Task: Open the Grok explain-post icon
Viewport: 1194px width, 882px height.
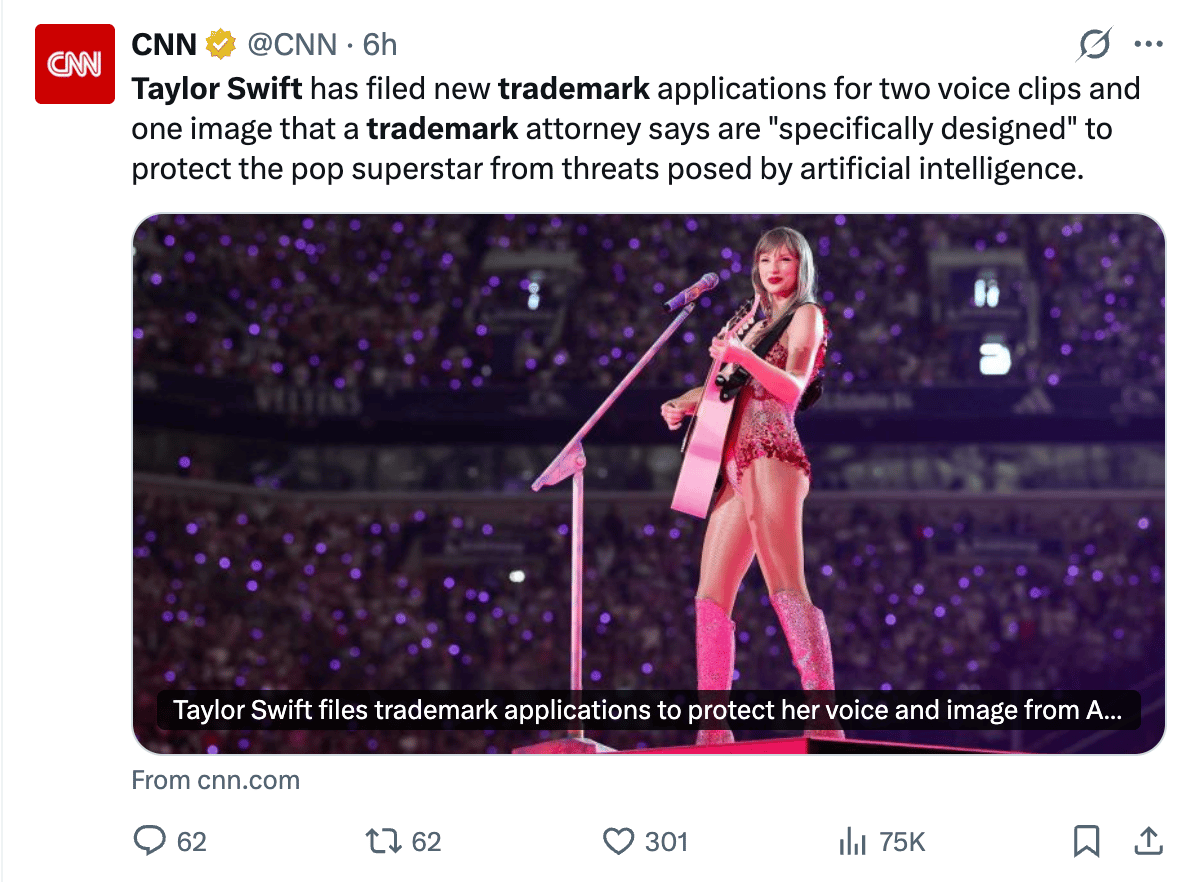Action: click(1095, 44)
